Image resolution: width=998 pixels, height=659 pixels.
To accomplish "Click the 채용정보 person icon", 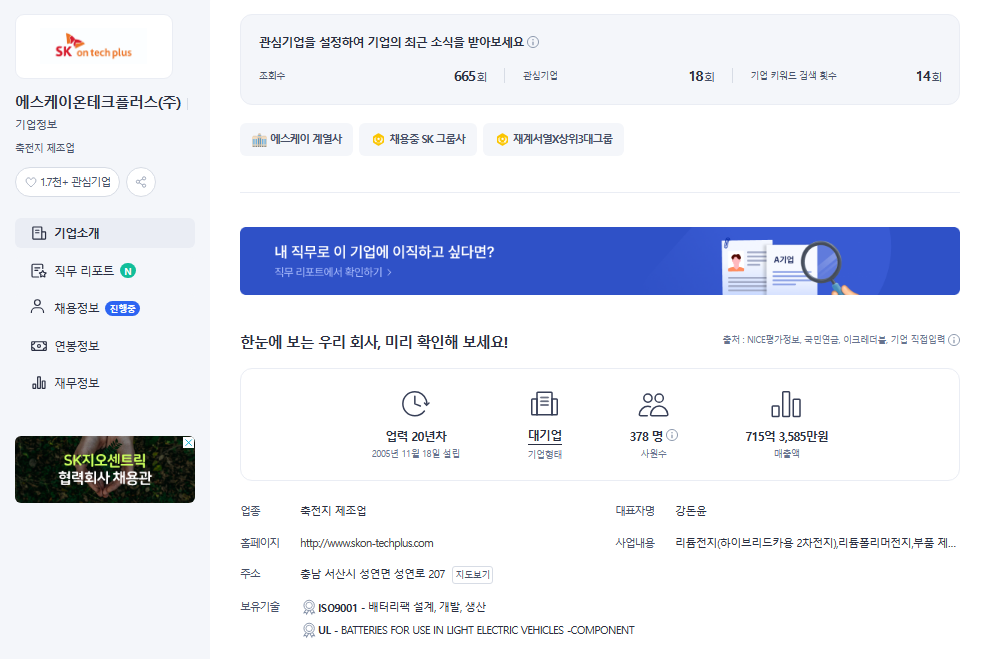I will pos(38,307).
